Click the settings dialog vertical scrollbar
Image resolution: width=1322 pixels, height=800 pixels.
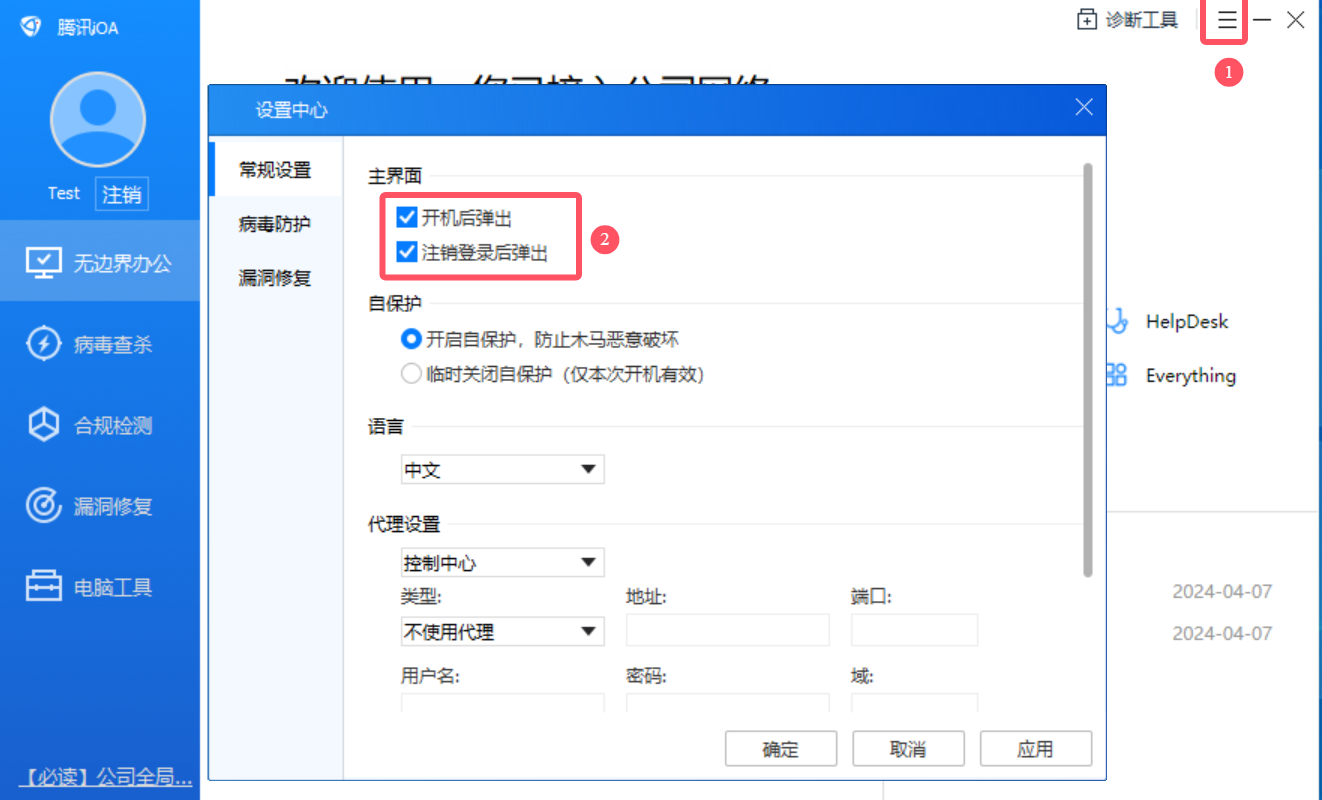1087,370
